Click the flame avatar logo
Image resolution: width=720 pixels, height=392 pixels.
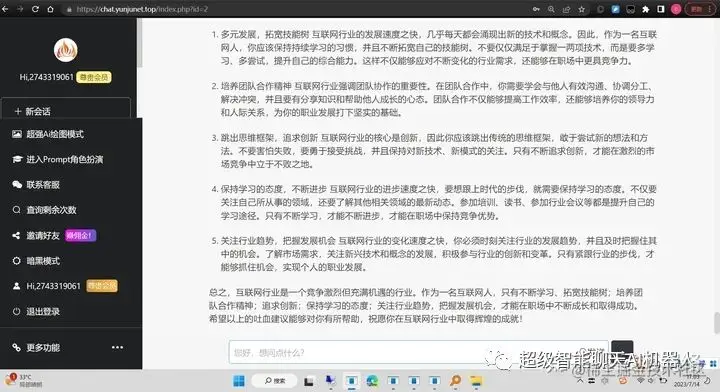pyautogui.click(x=66, y=50)
